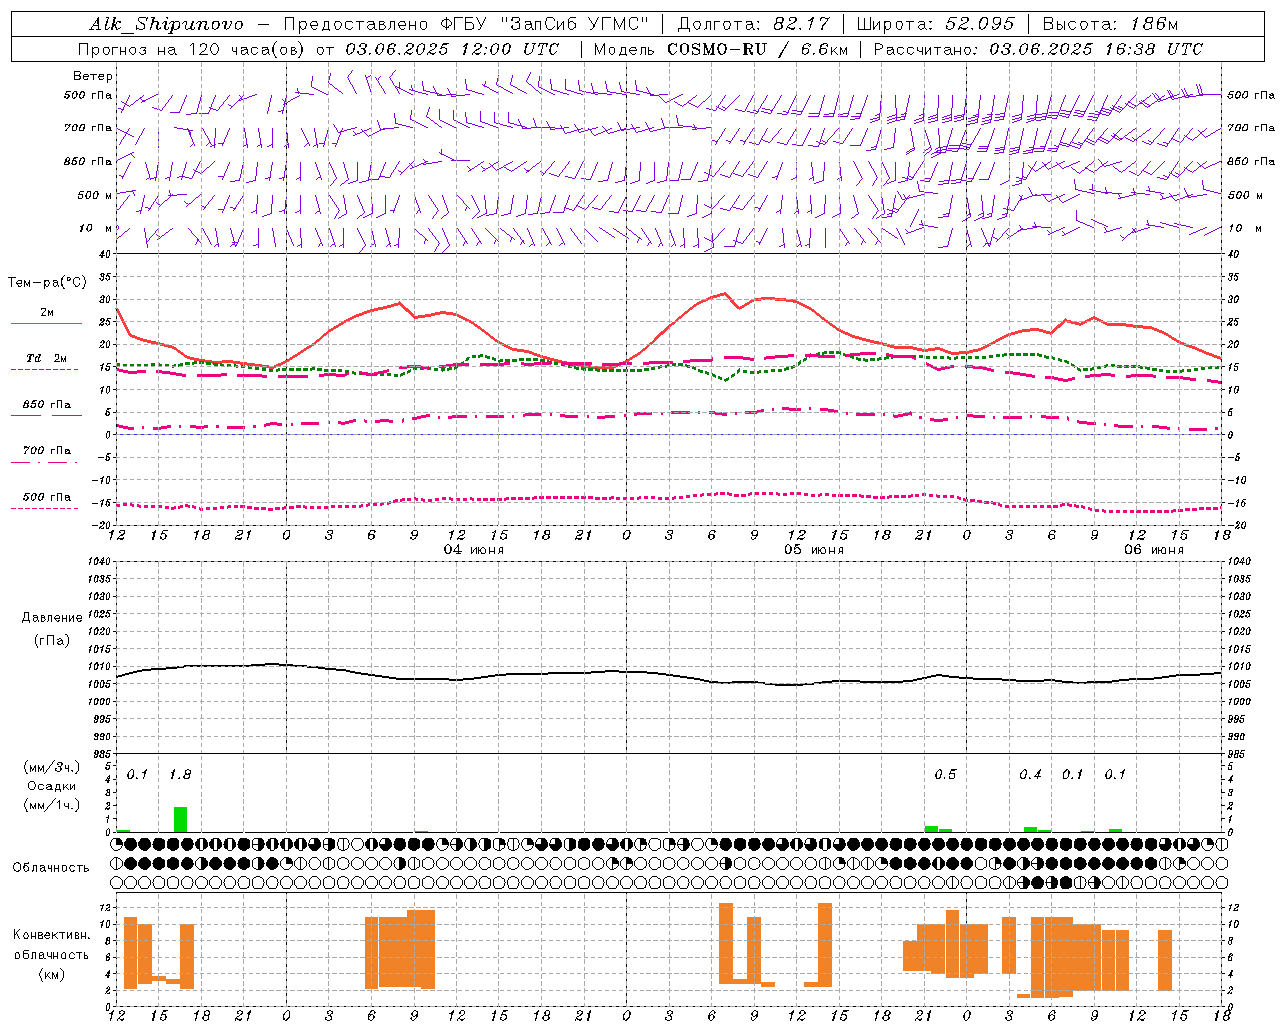This screenshot has height=1024, width=1280.
Task: Click the "Высота: 186м" header value
Action: [1110, 25]
